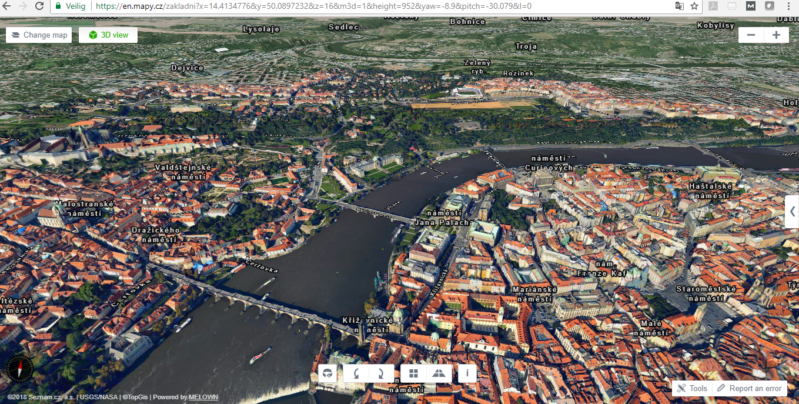
Task: Open the info button in bottom toolbar
Action: pos(466,374)
